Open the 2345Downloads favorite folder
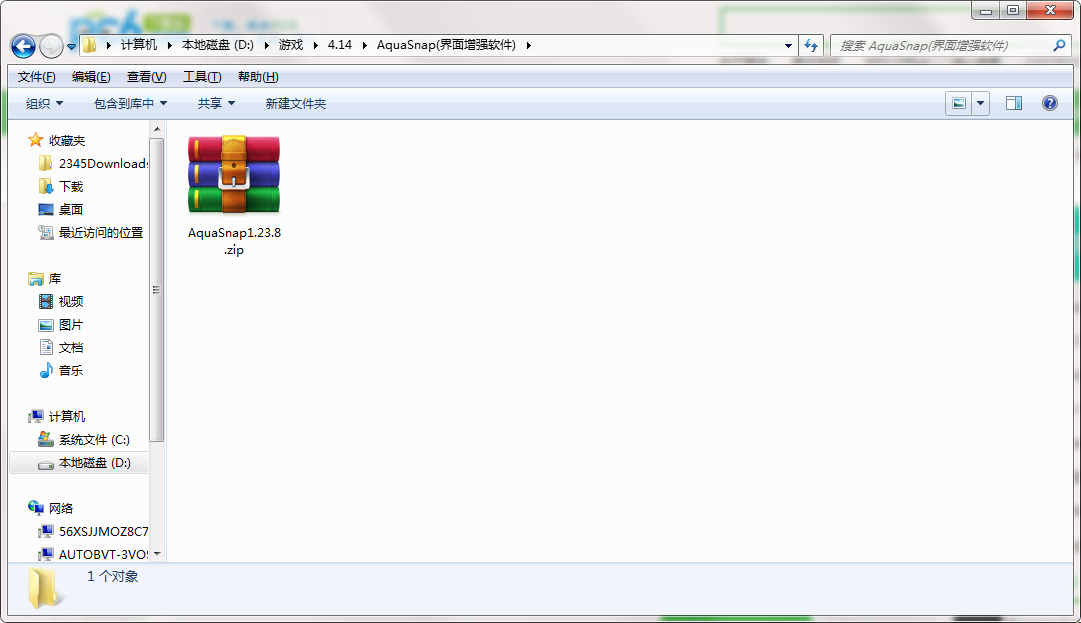This screenshot has width=1081, height=623. tap(103, 163)
